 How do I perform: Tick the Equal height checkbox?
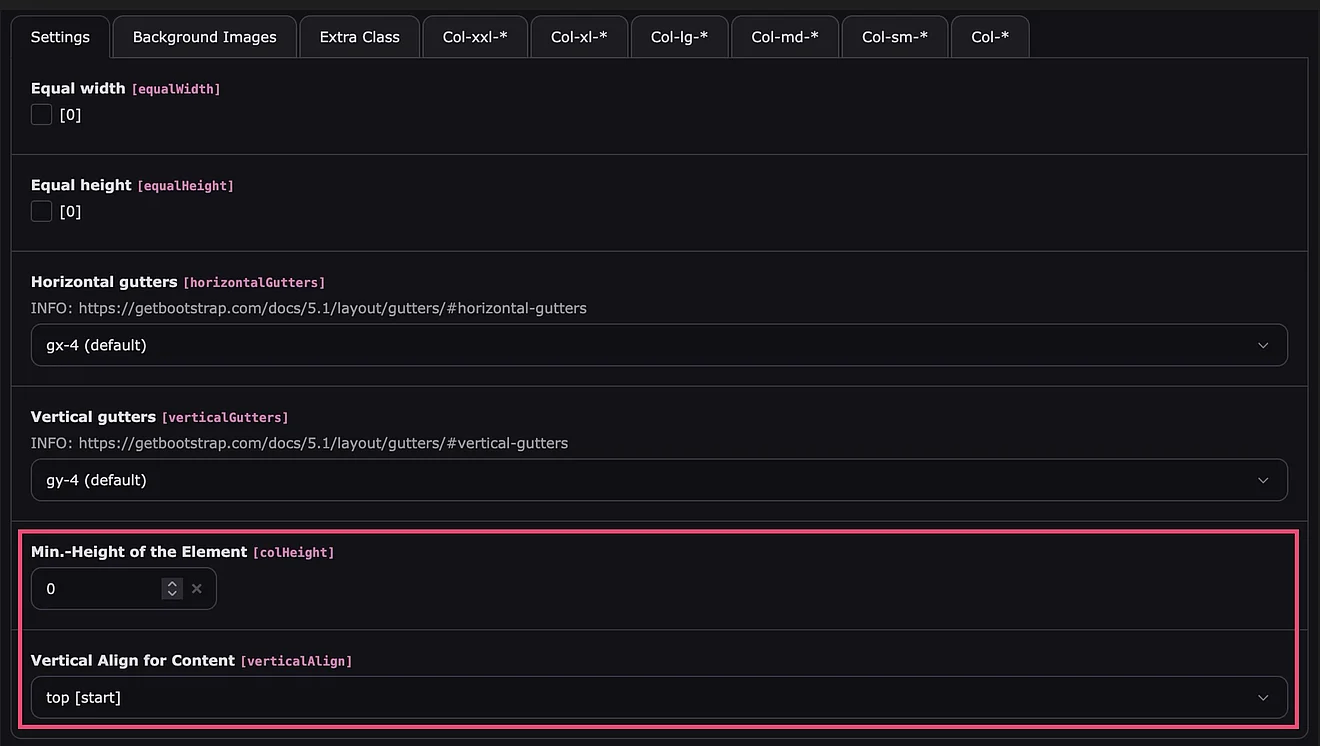coord(41,211)
